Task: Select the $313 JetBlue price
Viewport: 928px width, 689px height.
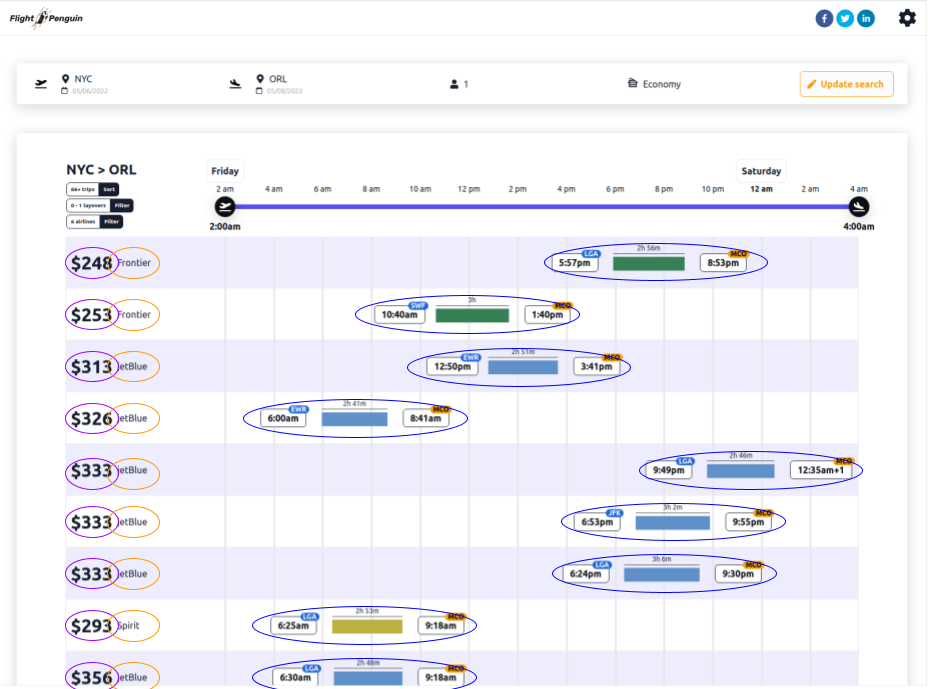Action: coord(91,367)
